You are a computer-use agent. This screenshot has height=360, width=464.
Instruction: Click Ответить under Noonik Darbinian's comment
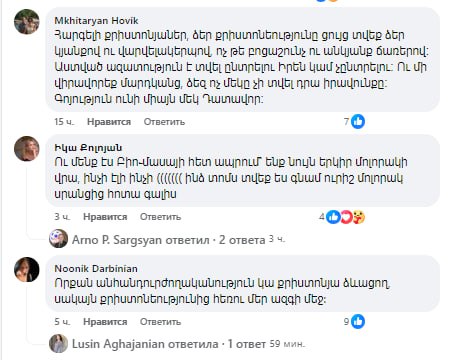pyautogui.click(x=160, y=322)
